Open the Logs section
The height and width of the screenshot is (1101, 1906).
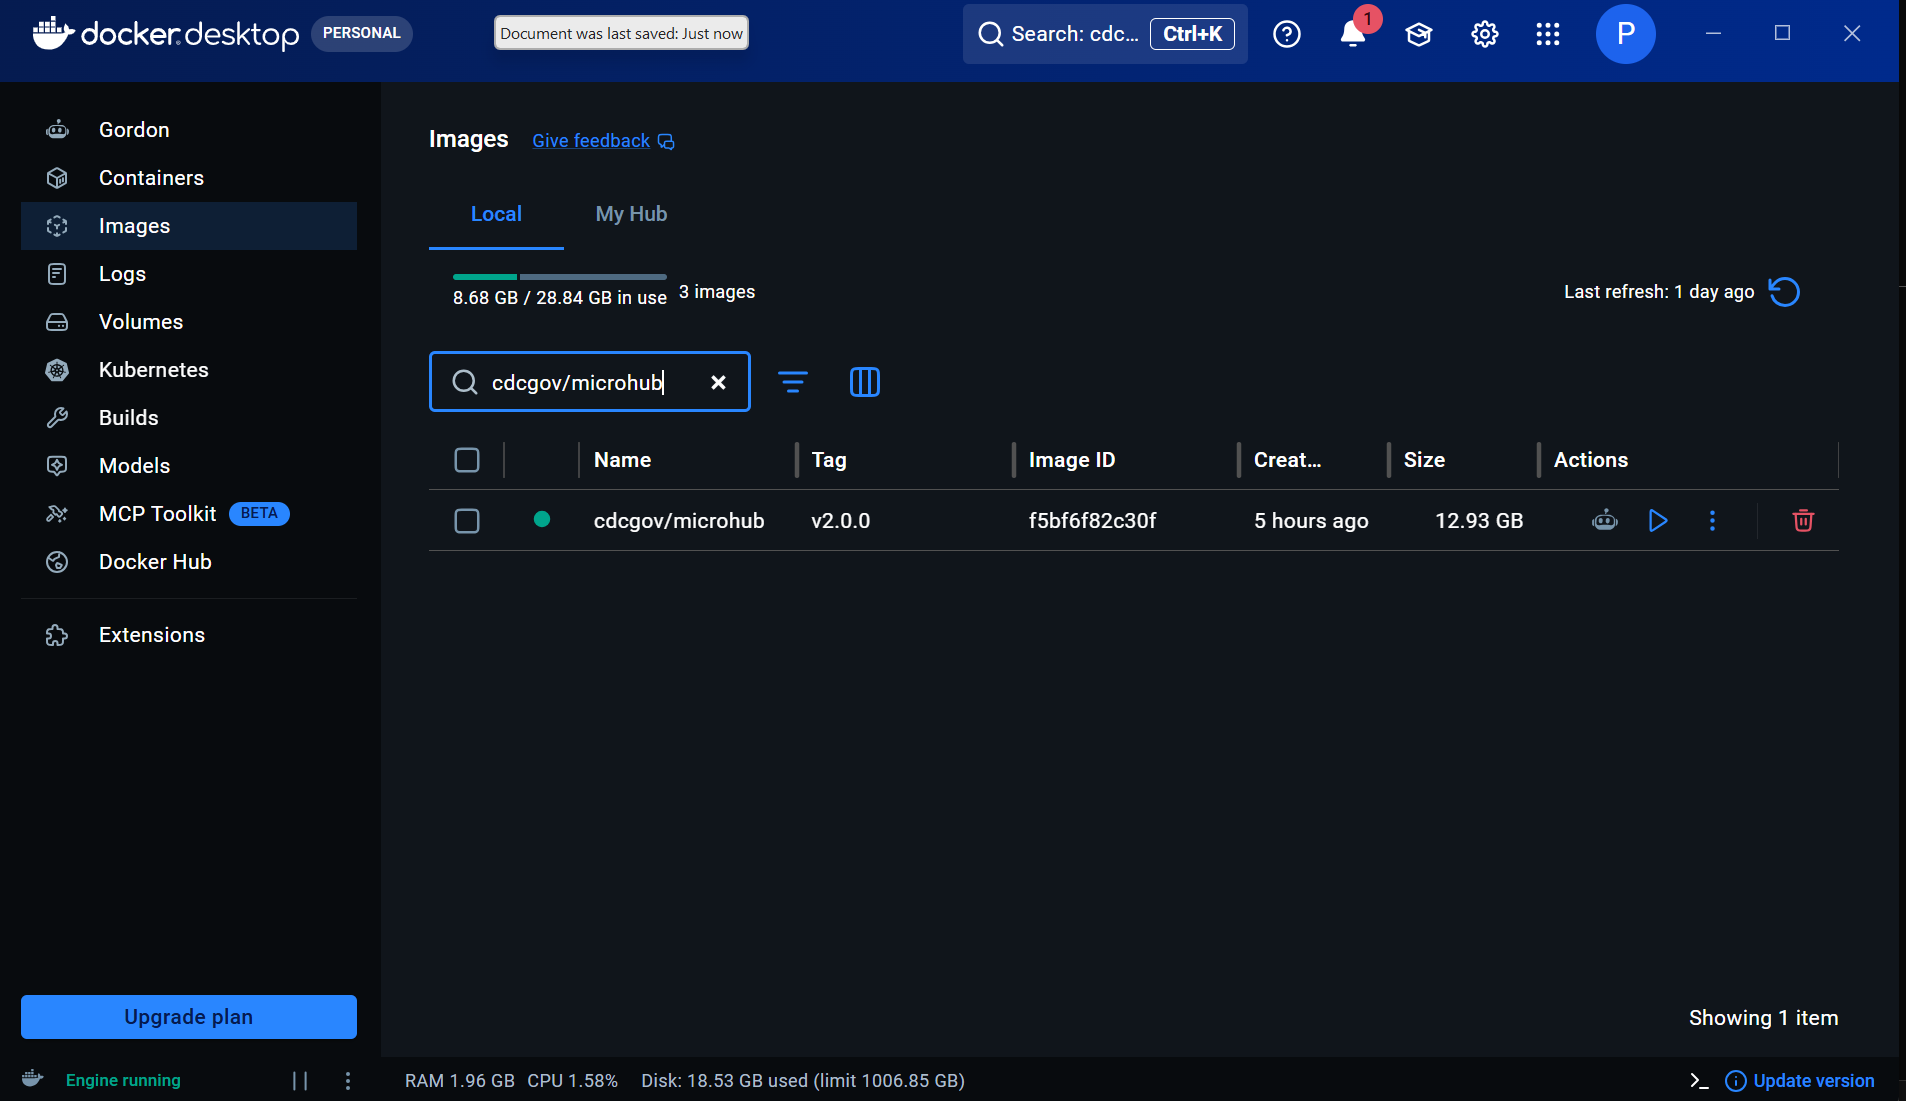(x=189, y=274)
